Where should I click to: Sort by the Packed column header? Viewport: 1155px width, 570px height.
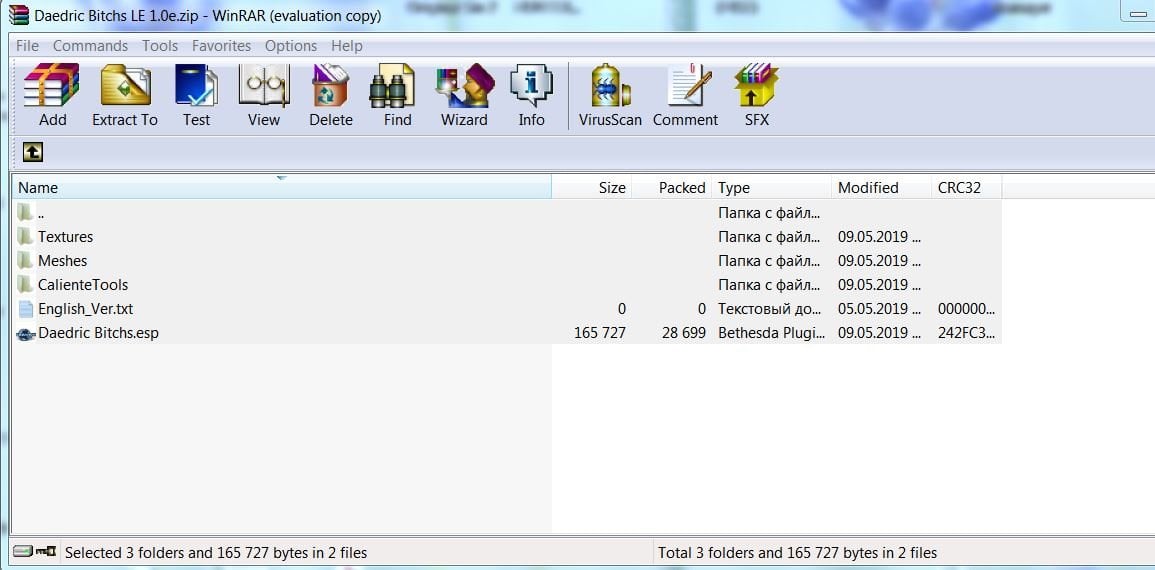click(672, 188)
